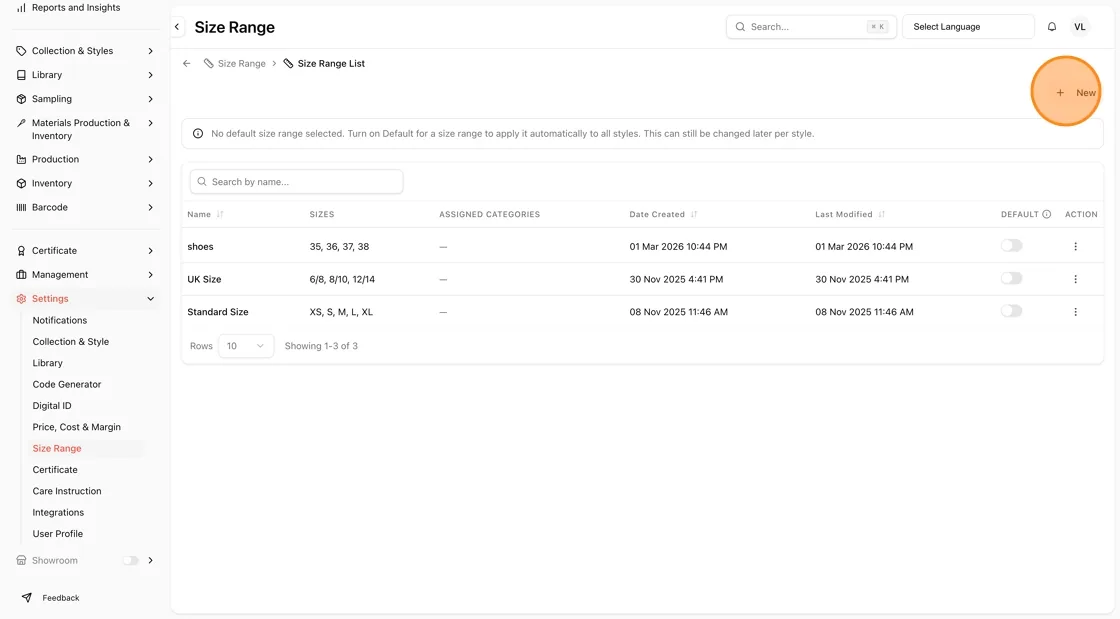Expand the Collection & Styles chevron
The height and width of the screenshot is (619, 1120).
click(151, 51)
